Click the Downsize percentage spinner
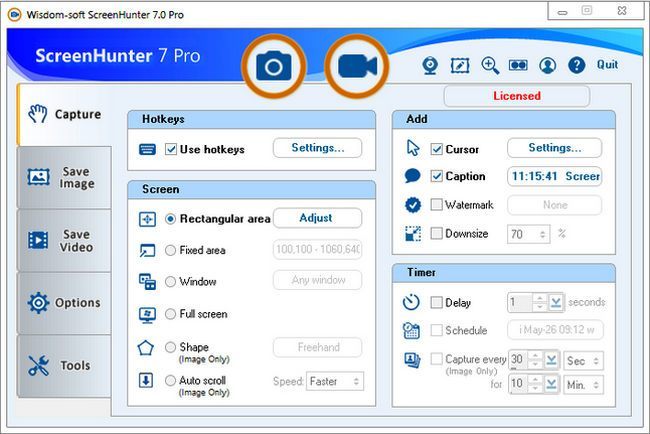This screenshot has width=650, height=434. (543, 235)
